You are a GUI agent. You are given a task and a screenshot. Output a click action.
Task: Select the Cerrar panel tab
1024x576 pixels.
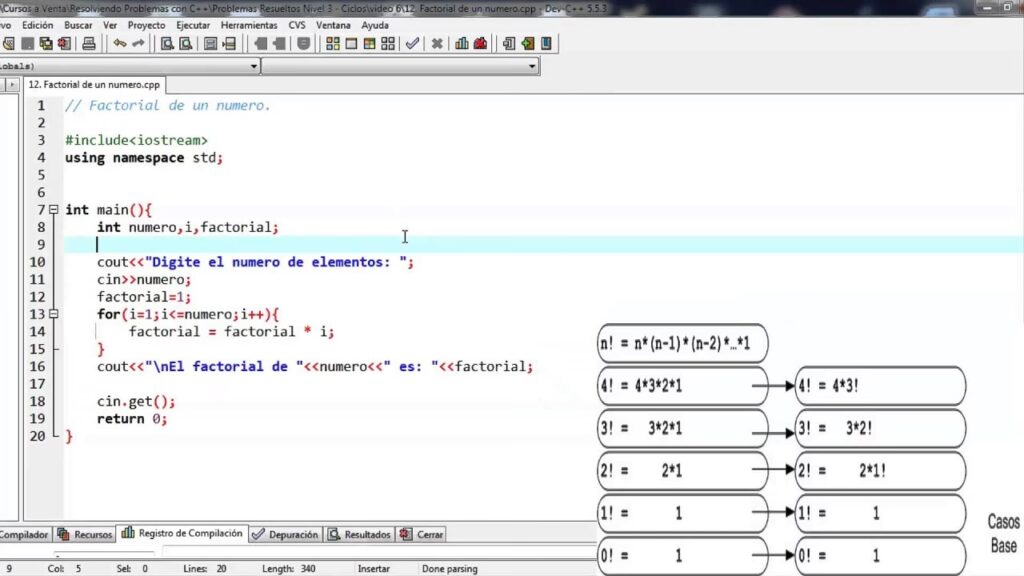point(421,533)
